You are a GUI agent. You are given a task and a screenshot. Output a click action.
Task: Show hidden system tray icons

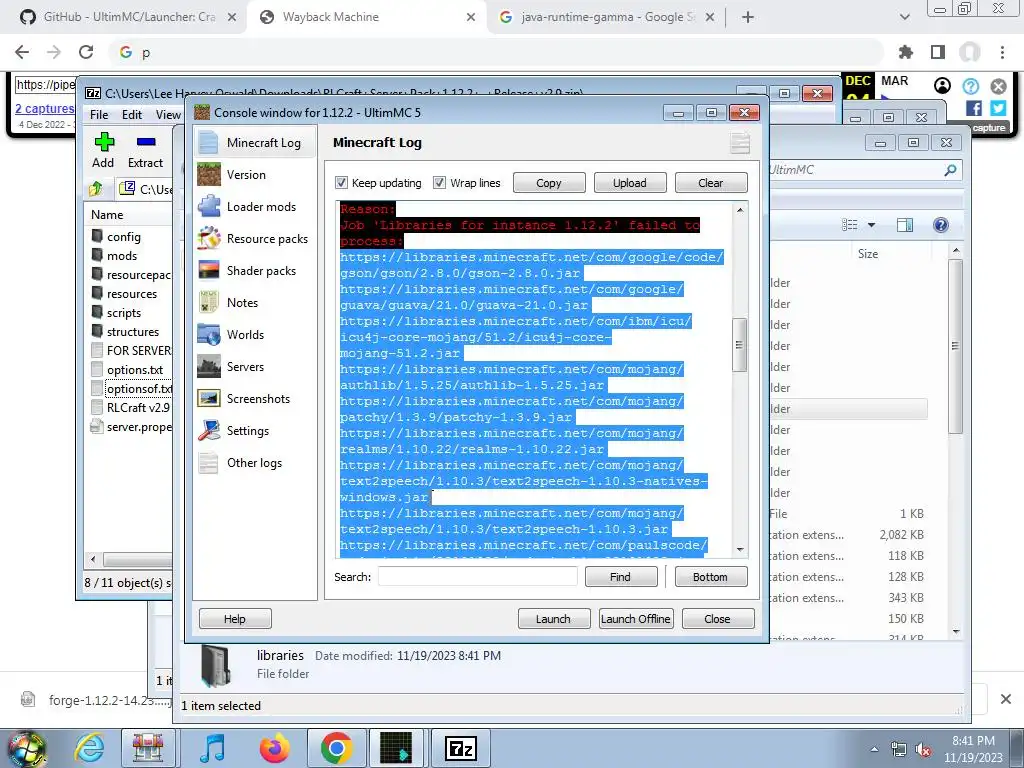click(x=874, y=749)
